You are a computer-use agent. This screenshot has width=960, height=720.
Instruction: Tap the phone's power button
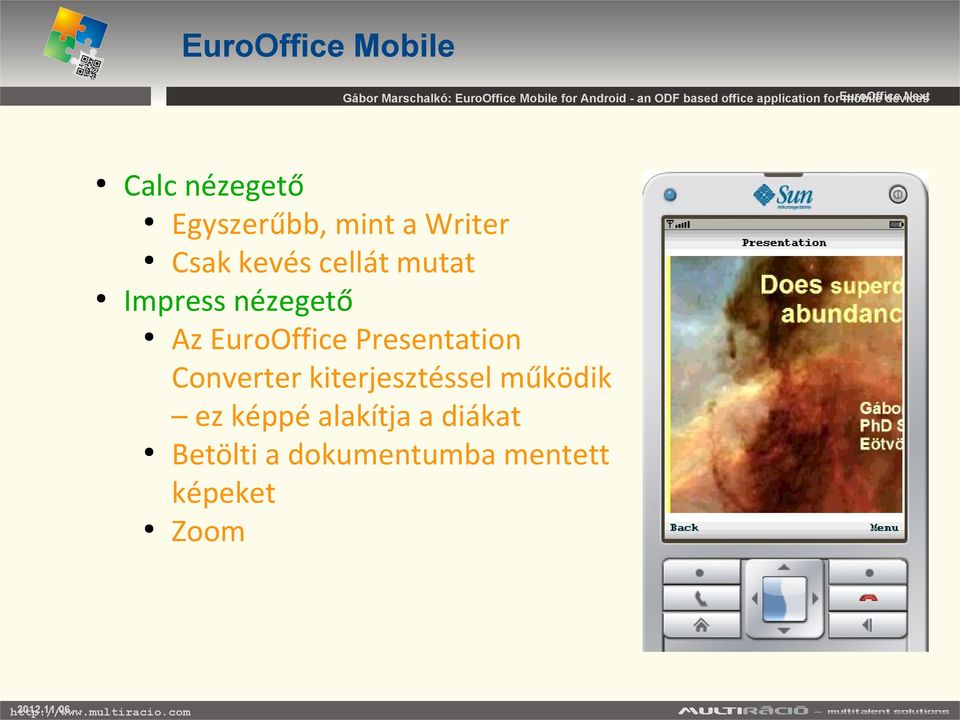pyautogui.click(x=898, y=195)
